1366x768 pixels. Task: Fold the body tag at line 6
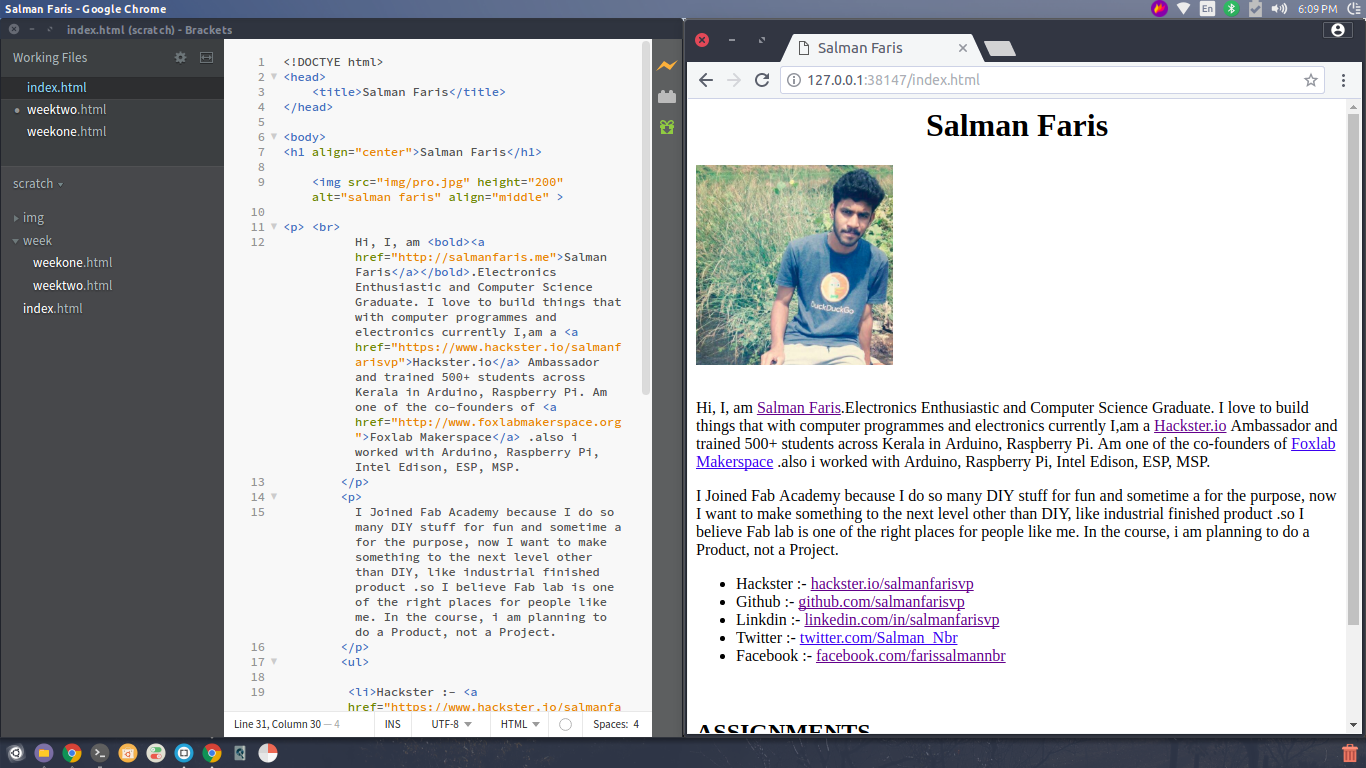[x=274, y=137]
